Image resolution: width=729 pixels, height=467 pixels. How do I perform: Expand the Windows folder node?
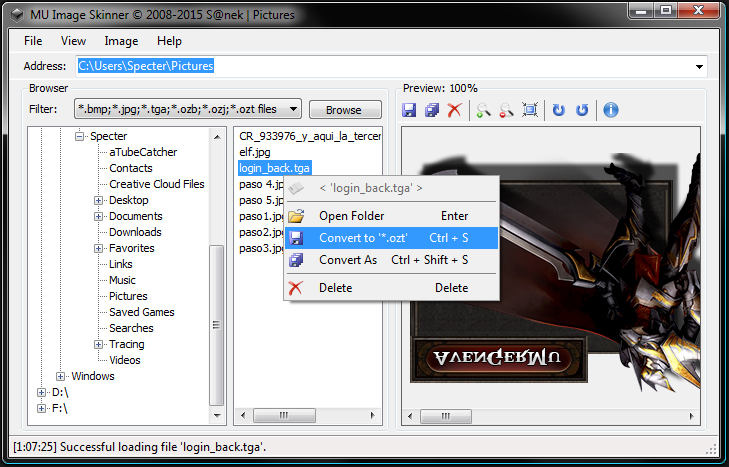click(60, 376)
